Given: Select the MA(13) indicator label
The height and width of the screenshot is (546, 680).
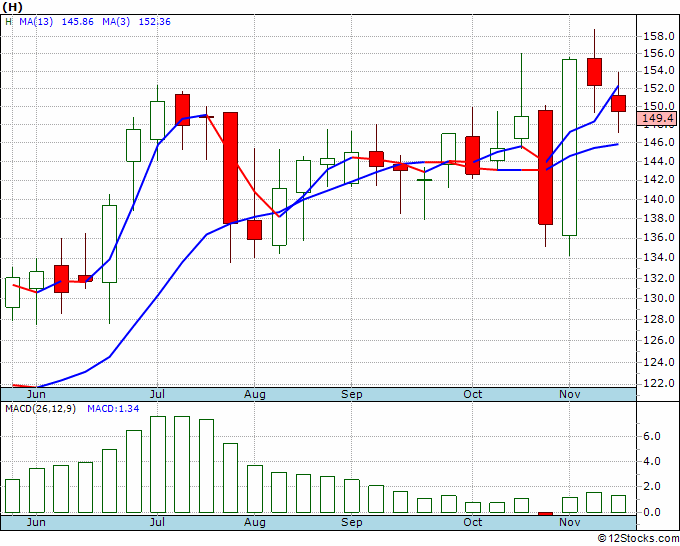Looking at the screenshot, I should tap(36, 22).
